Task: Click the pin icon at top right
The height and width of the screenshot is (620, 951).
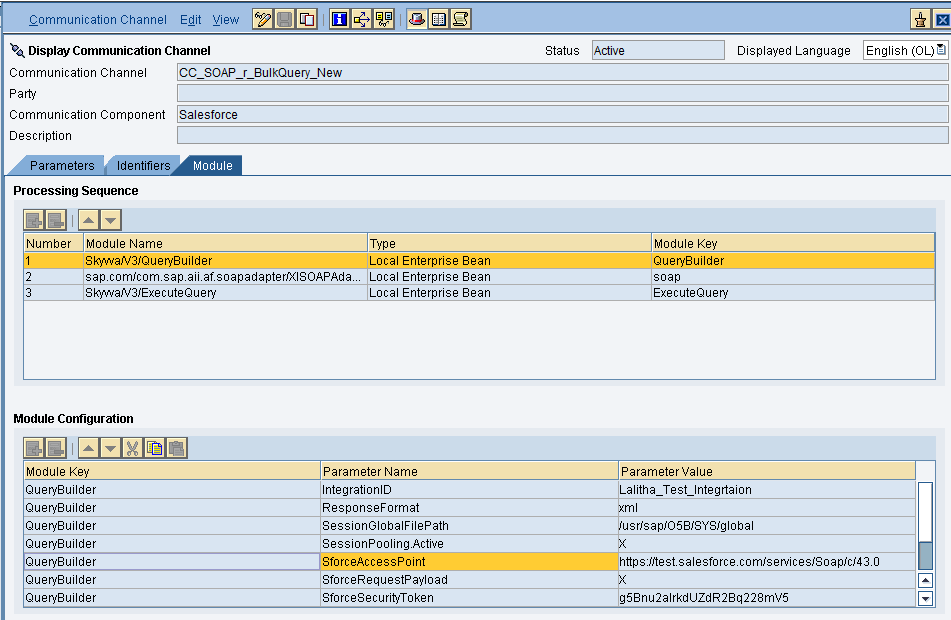Action: (x=919, y=19)
